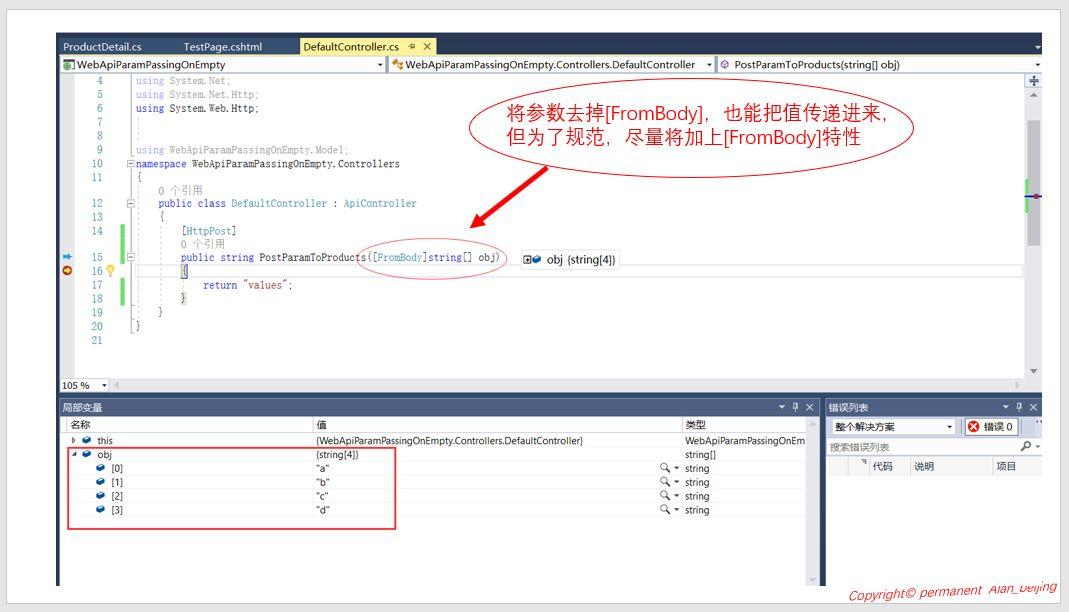Click the variable icon beside this in 局部变量
The height and width of the screenshot is (612, 1069).
coord(87,440)
